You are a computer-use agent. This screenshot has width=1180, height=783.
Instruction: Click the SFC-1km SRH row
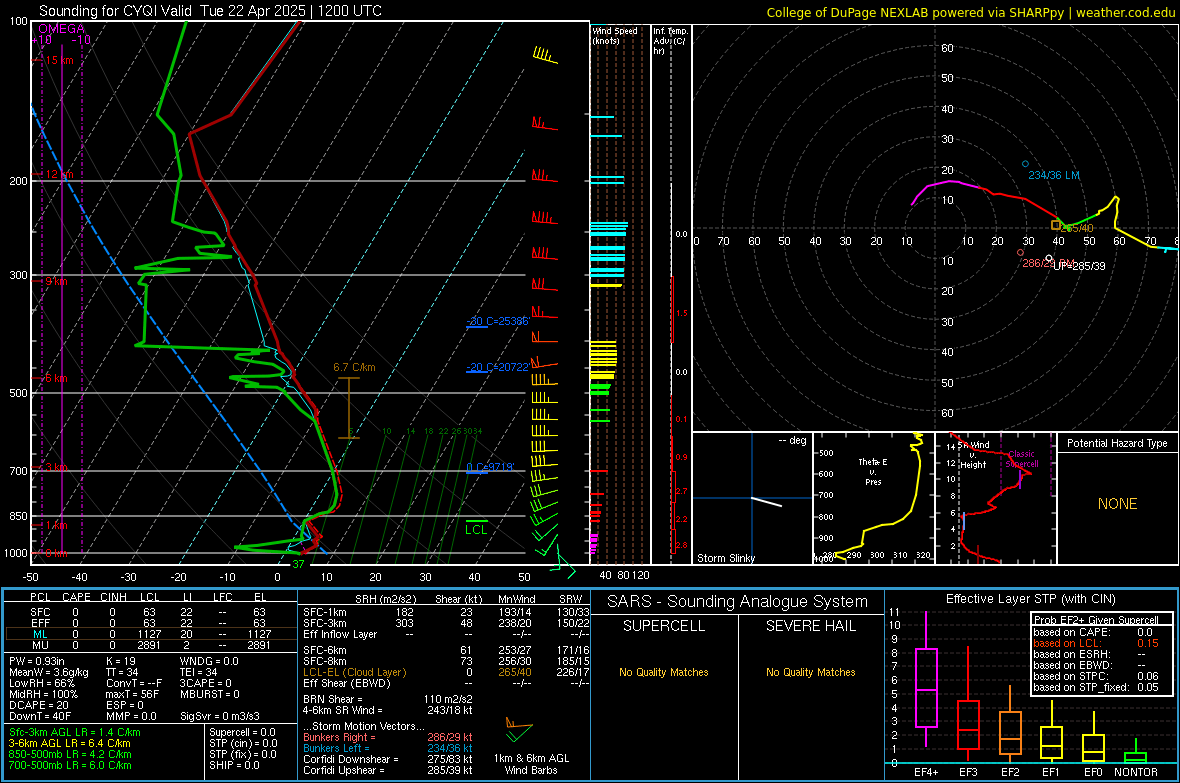pos(446,612)
